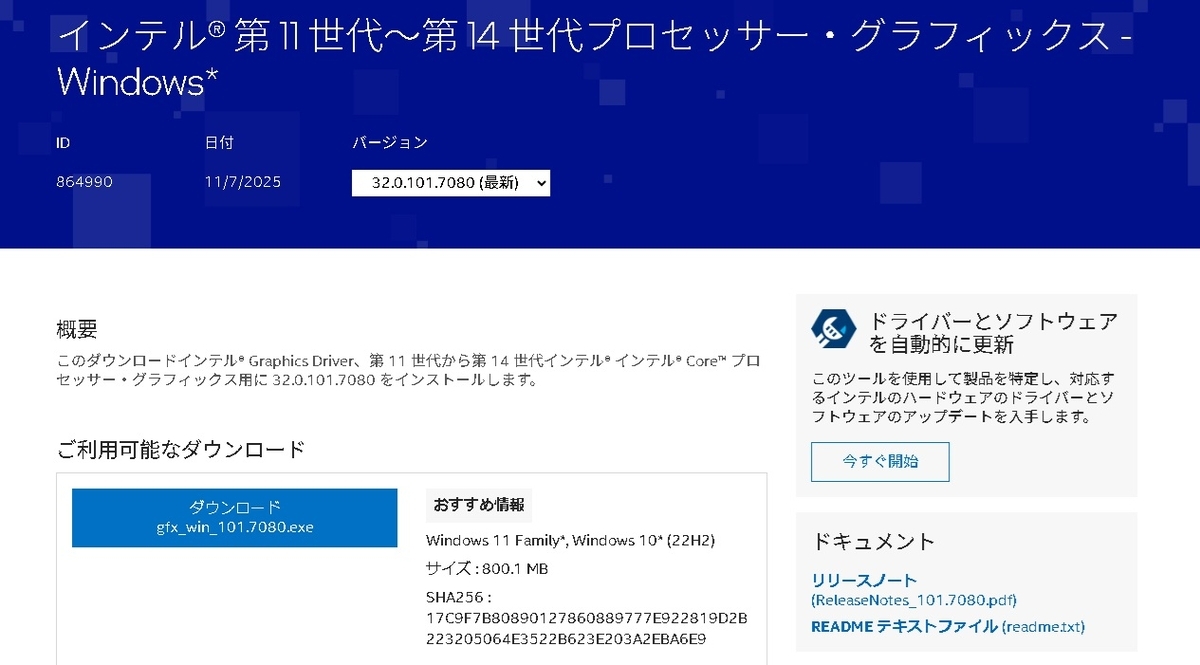Click the Windows 11 Family*, Windows 10* (22H2) text
Screen dimensions: 1200x665
tap(571, 540)
